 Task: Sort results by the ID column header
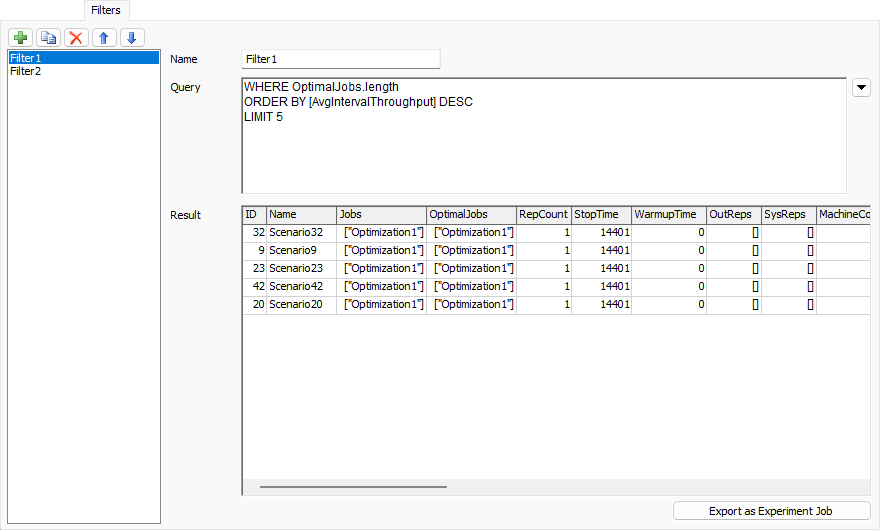254,215
